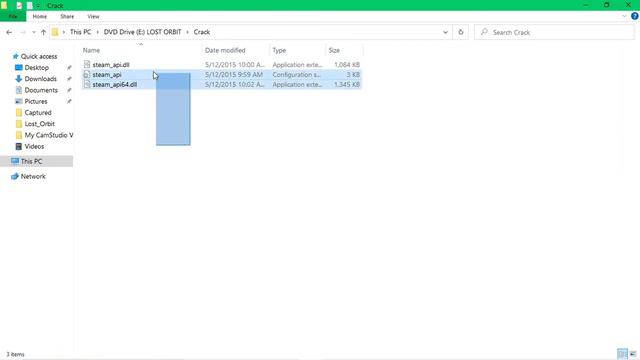Click the Videos film icon

click(x=18, y=146)
